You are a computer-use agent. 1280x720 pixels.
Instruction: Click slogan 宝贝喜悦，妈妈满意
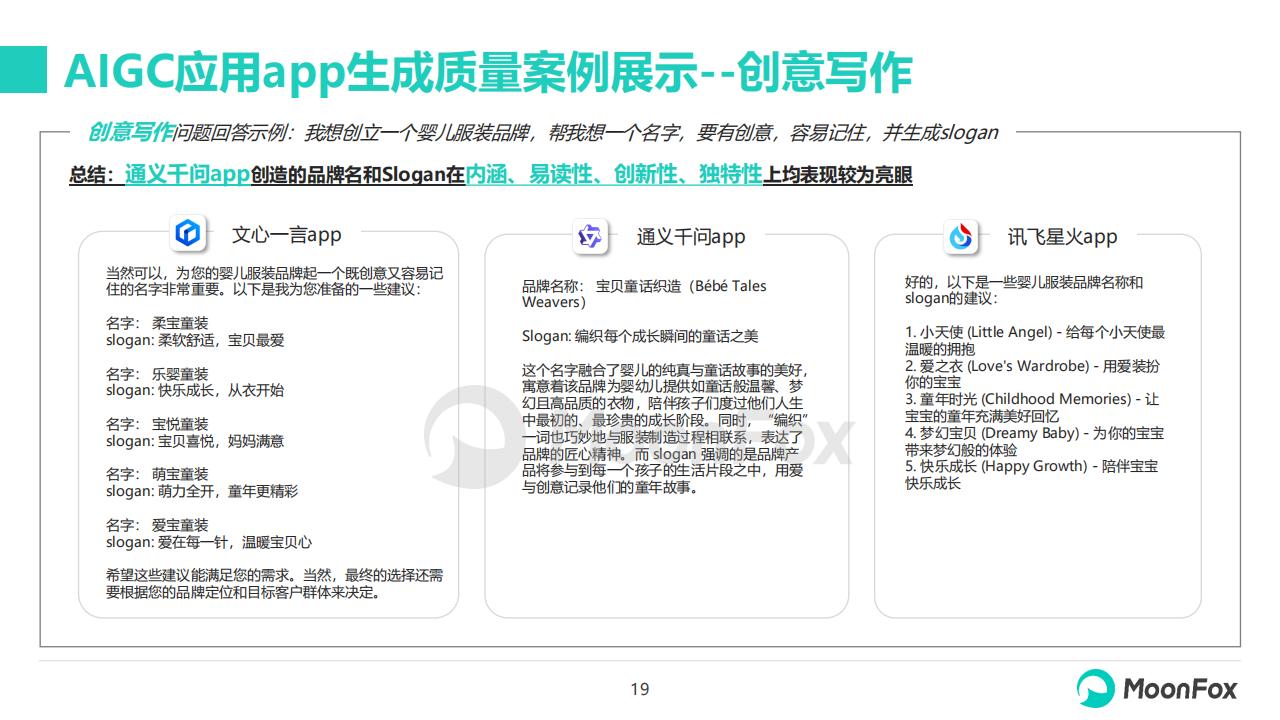[x=195, y=441]
